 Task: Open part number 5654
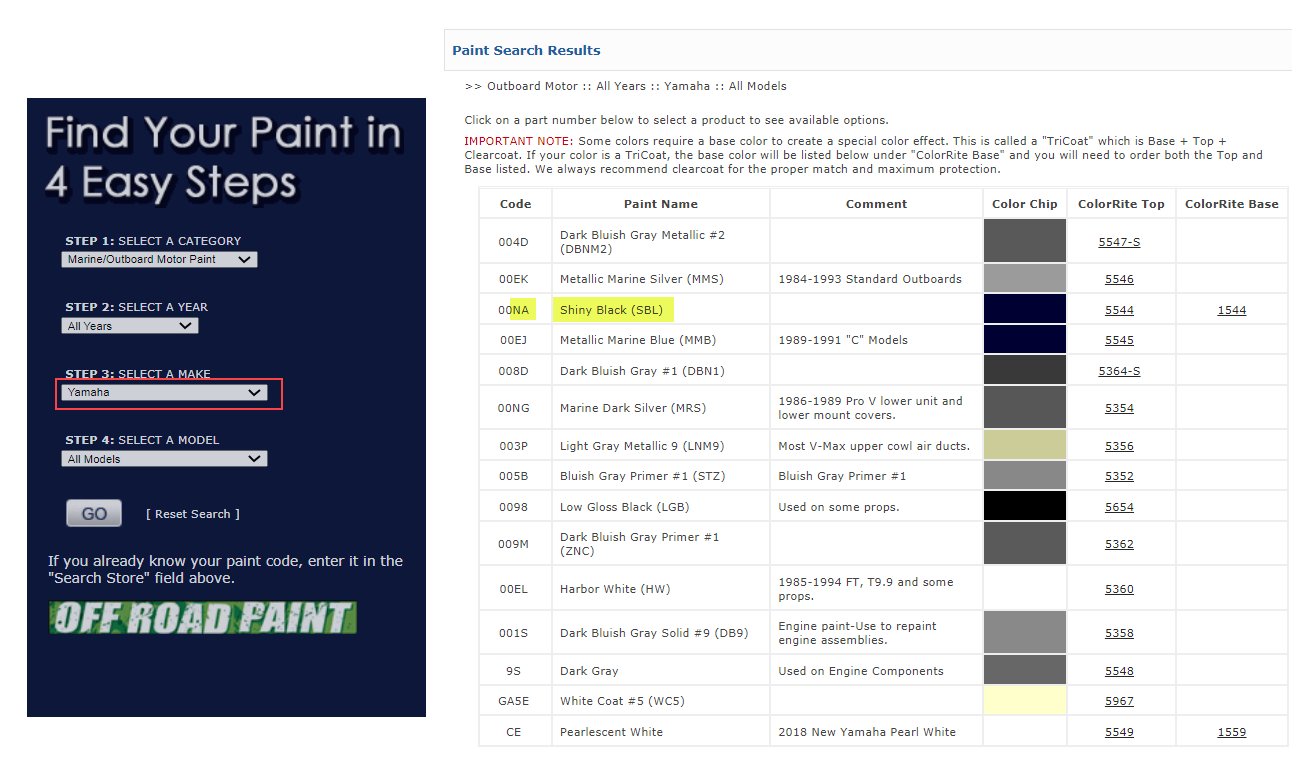tap(1119, 507)
